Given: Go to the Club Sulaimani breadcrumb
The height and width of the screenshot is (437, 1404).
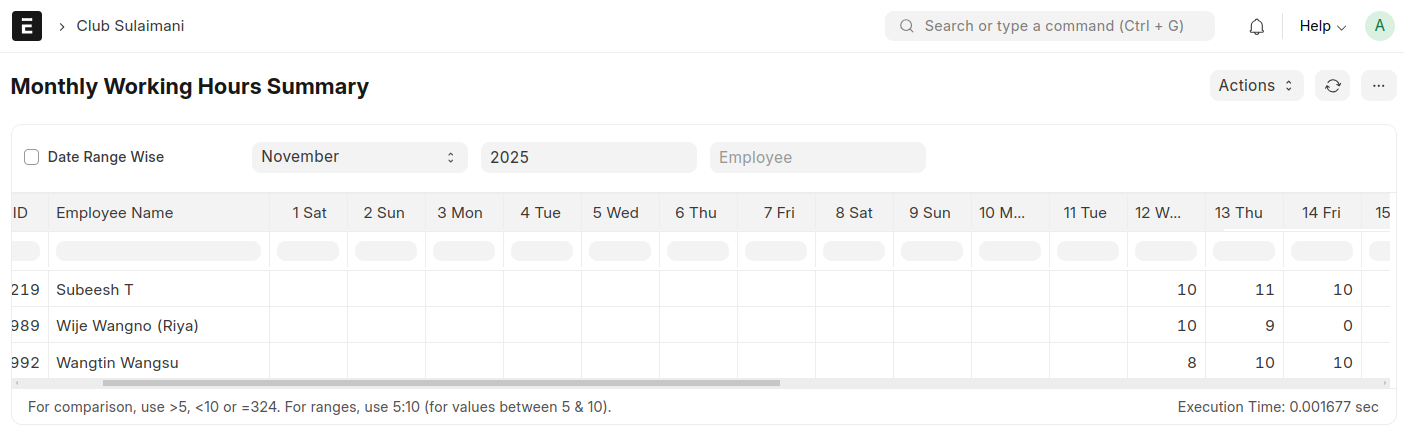Looking at the screenshot, I should [x=130, y=26].
